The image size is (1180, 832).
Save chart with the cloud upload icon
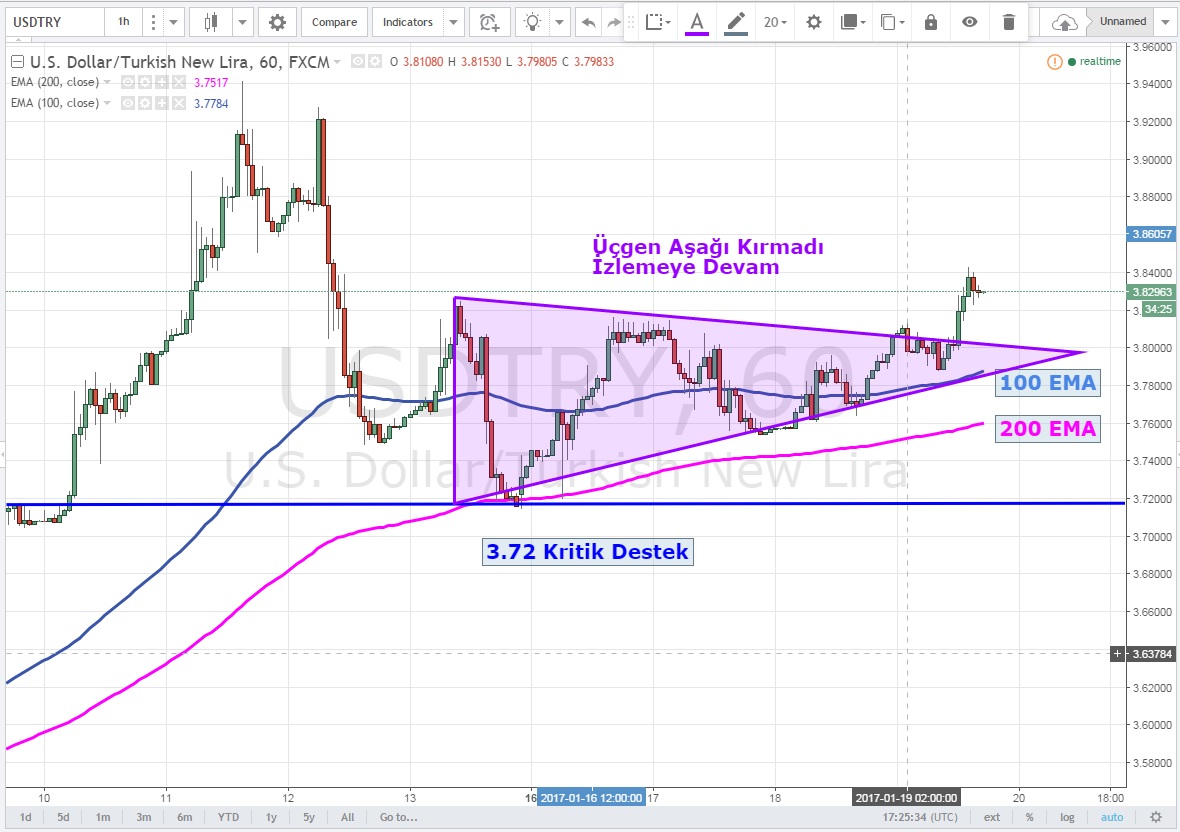tap(1066, 22)
